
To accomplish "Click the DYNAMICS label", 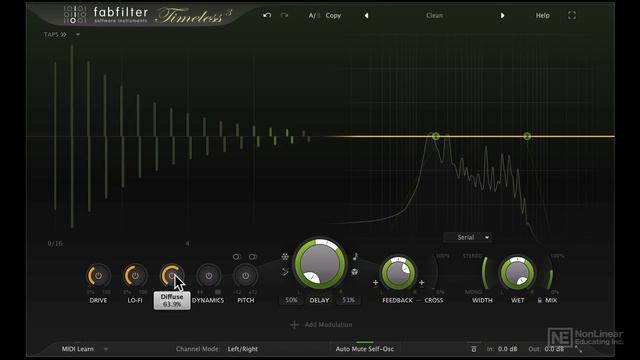I will tap(208, 300).
